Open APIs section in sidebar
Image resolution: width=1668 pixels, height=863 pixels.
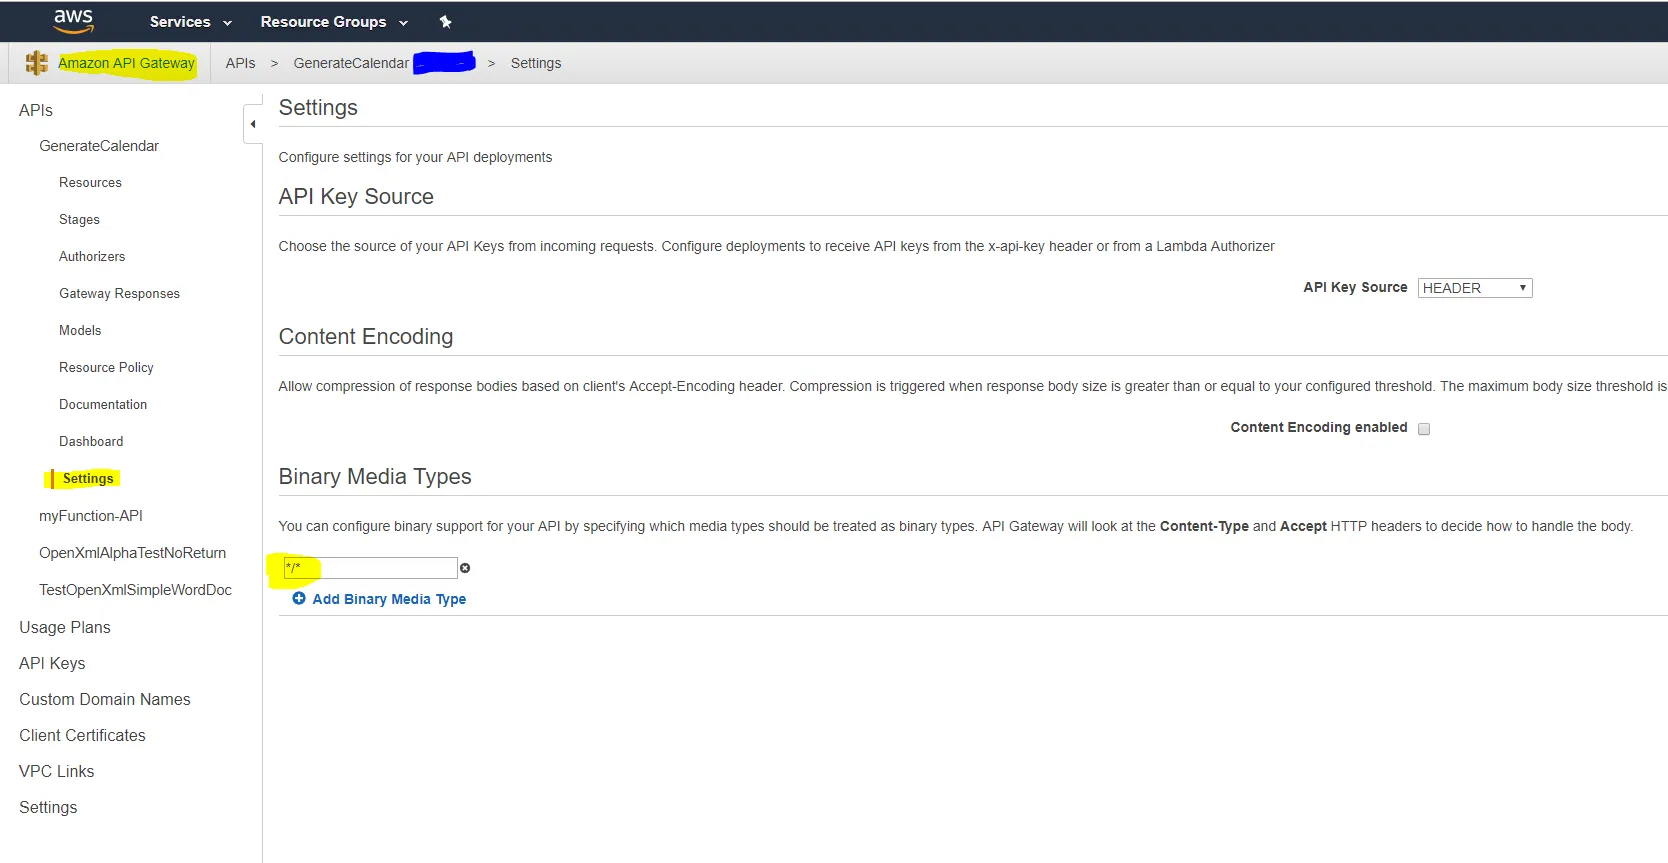coord(36,110)
